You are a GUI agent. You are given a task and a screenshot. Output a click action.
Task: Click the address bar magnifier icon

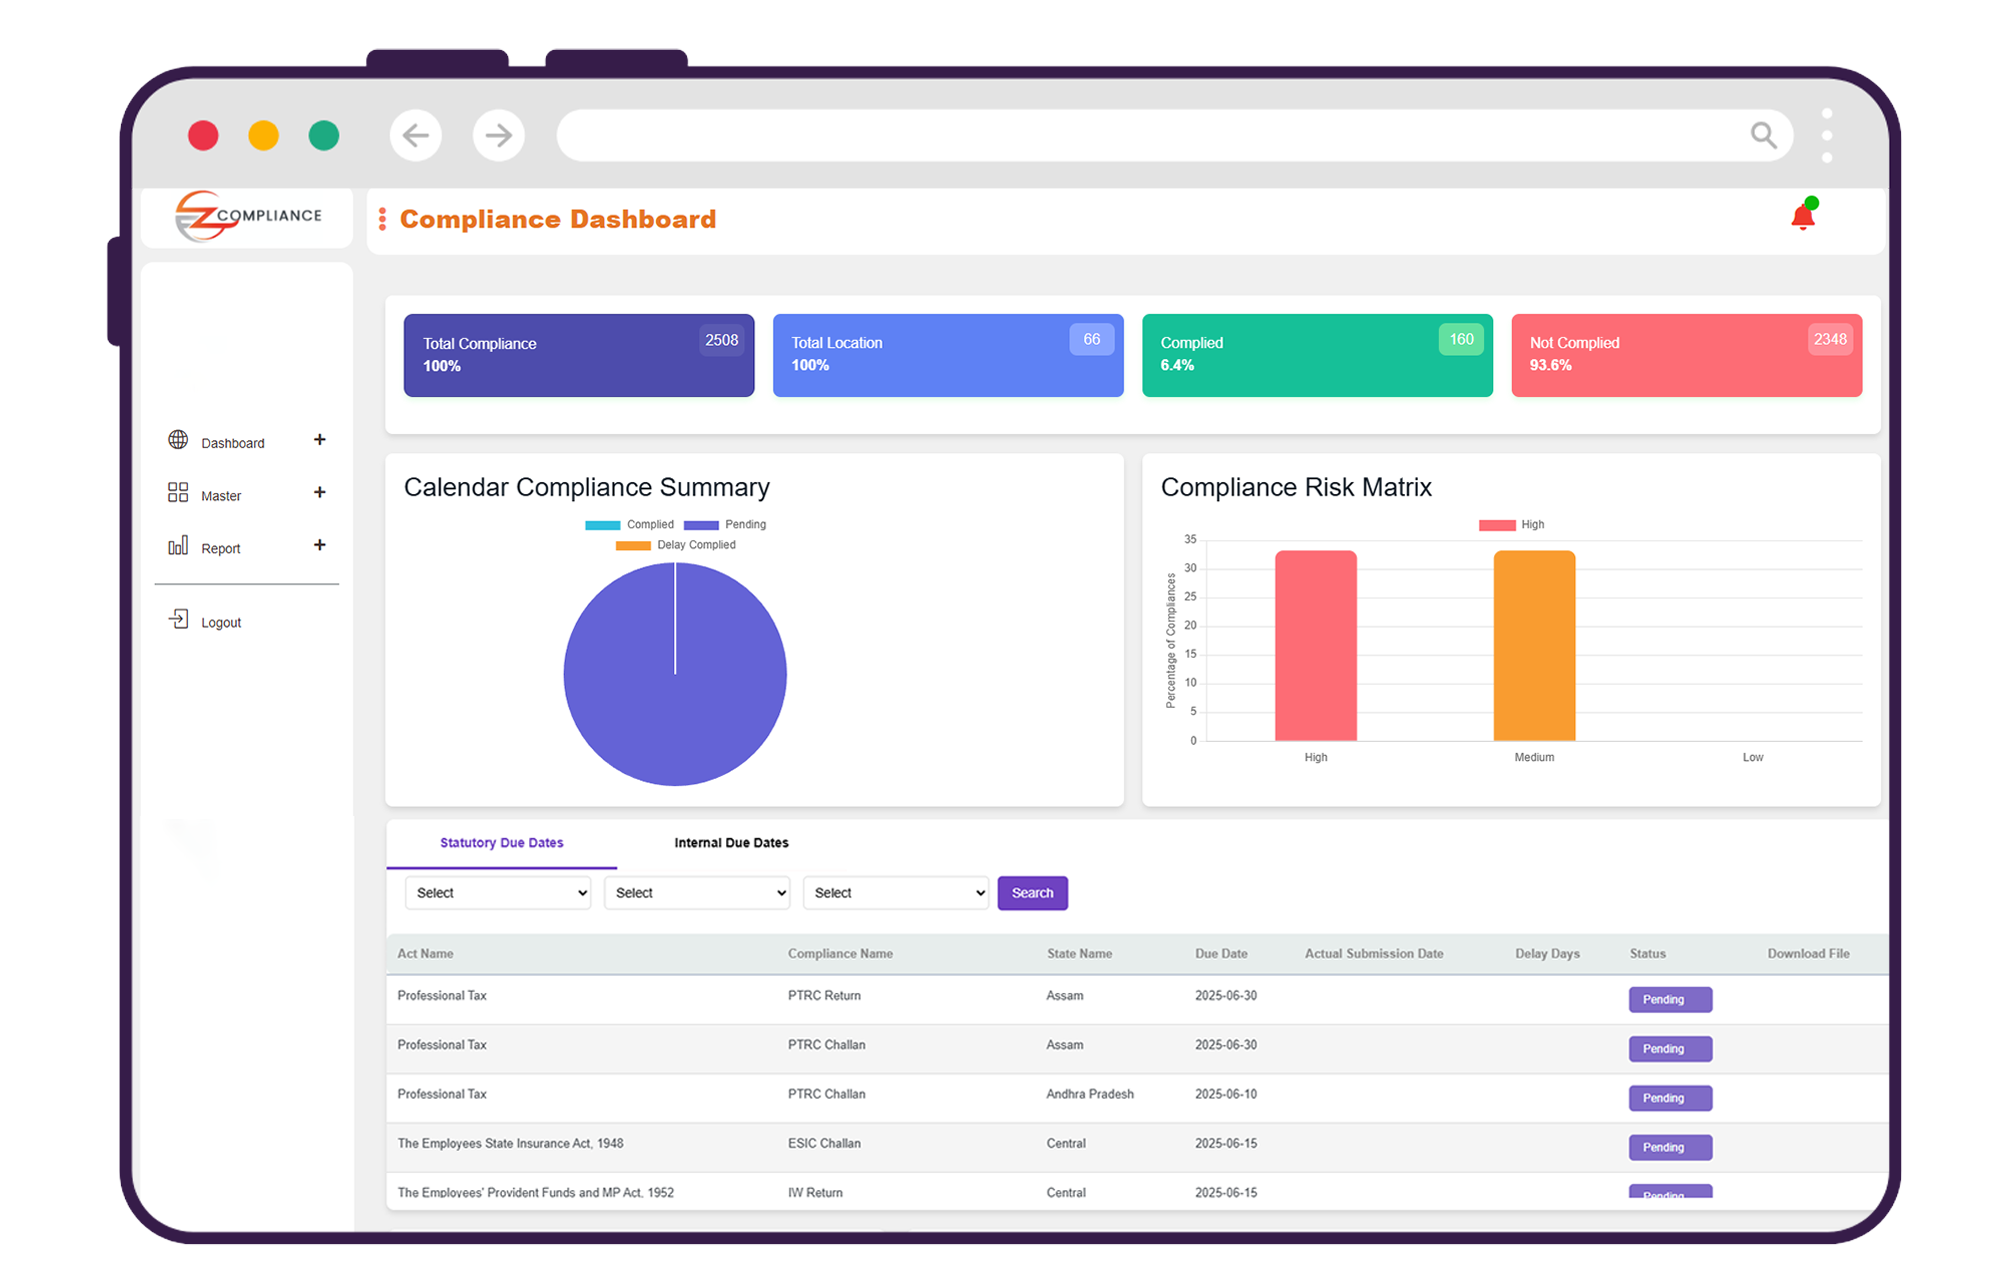tap(1763, 135)
